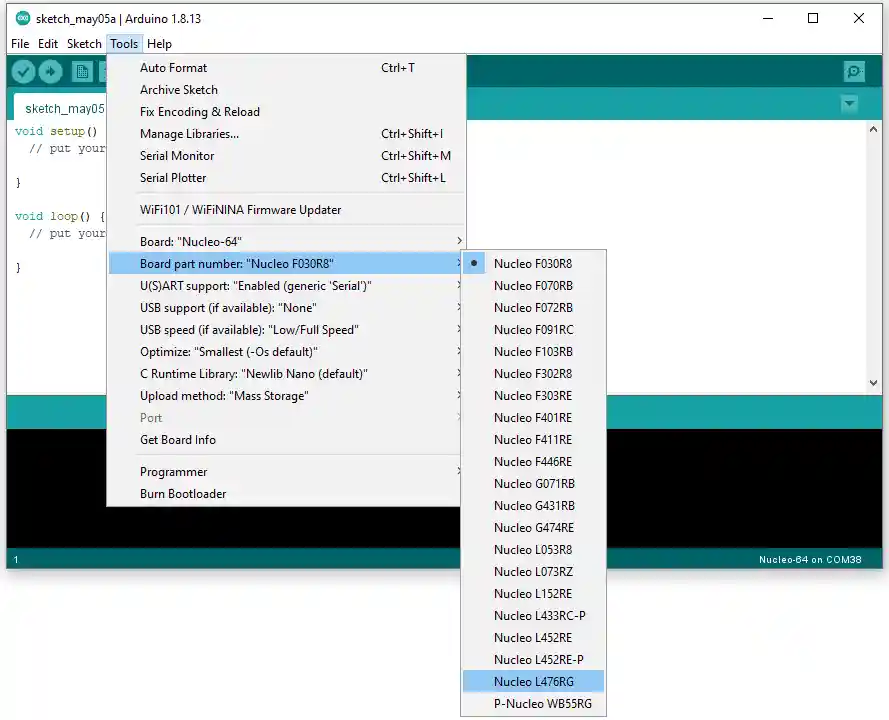Open the Sketch menu in menu bar

coord(84,44)
